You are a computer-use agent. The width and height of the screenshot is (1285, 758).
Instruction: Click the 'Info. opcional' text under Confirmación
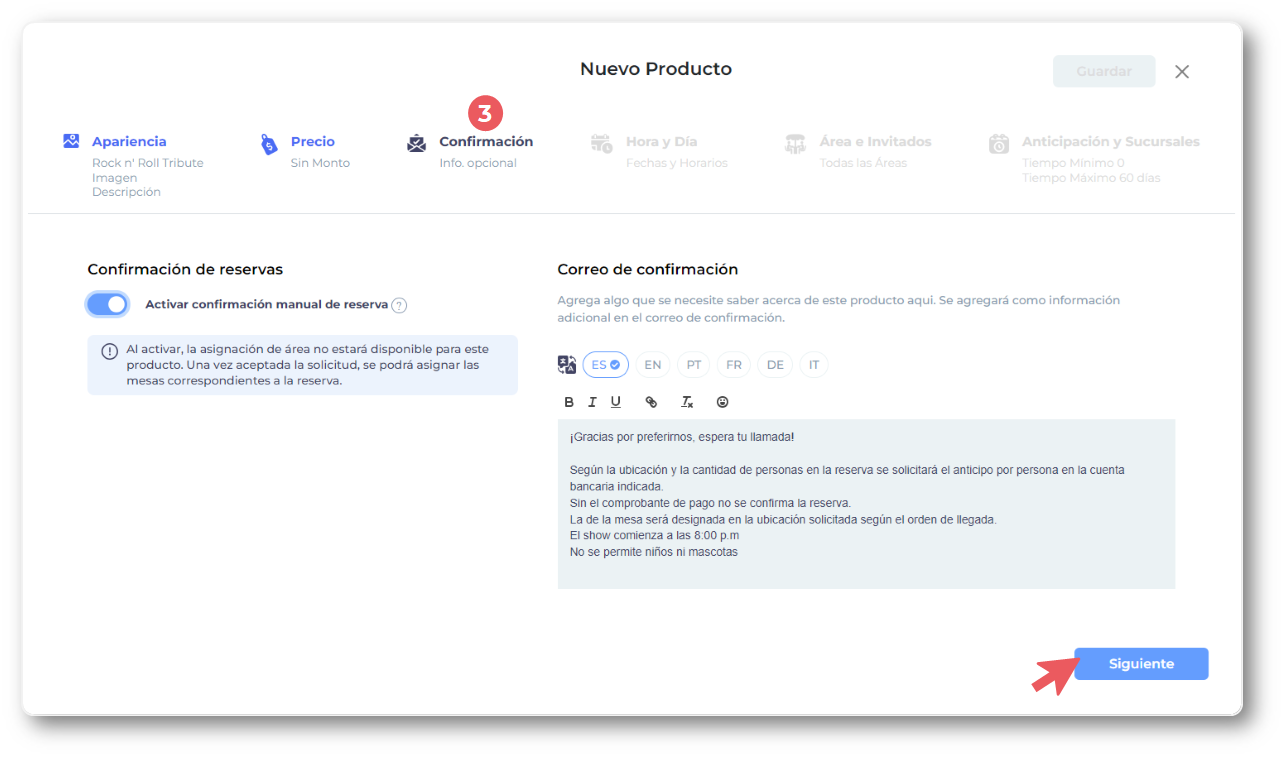(478, 163)
